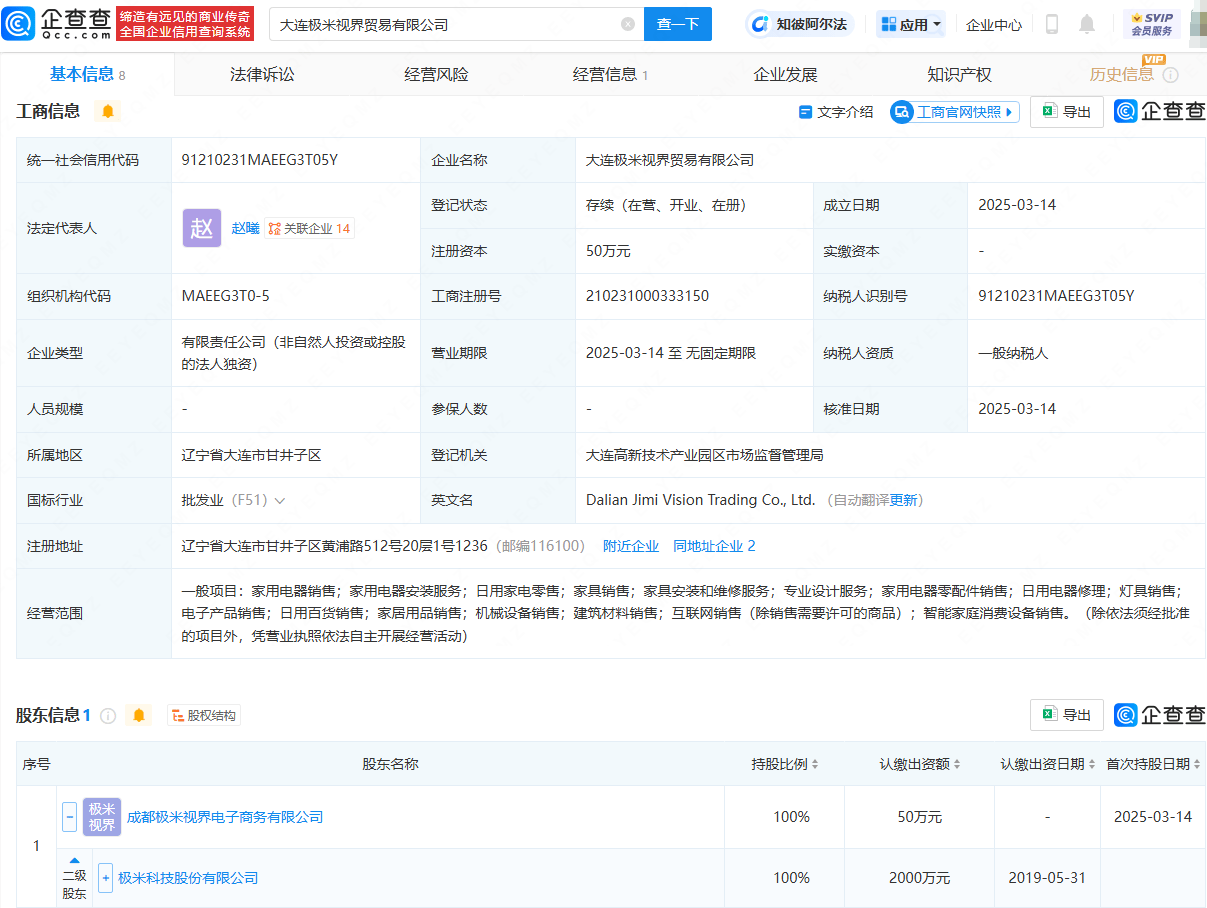Open legal representative 赵曦 link

point(245,228)
